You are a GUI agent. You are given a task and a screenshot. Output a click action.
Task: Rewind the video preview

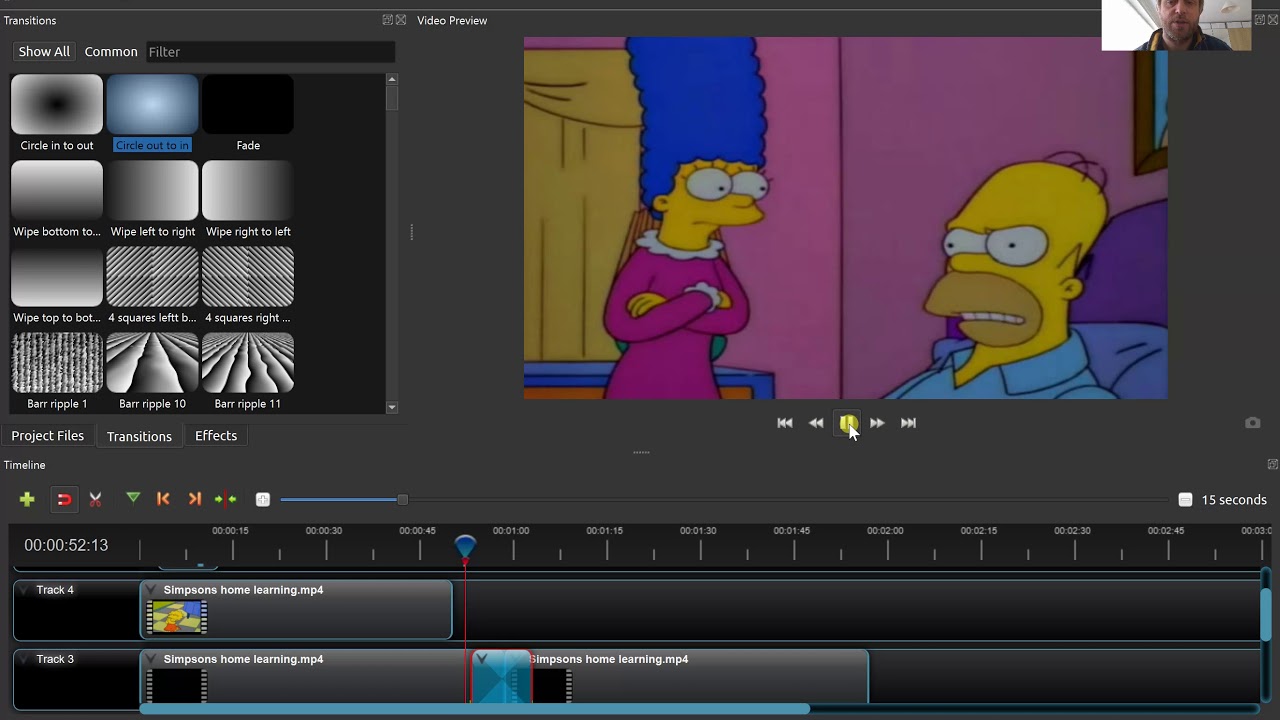pos(816,423)
